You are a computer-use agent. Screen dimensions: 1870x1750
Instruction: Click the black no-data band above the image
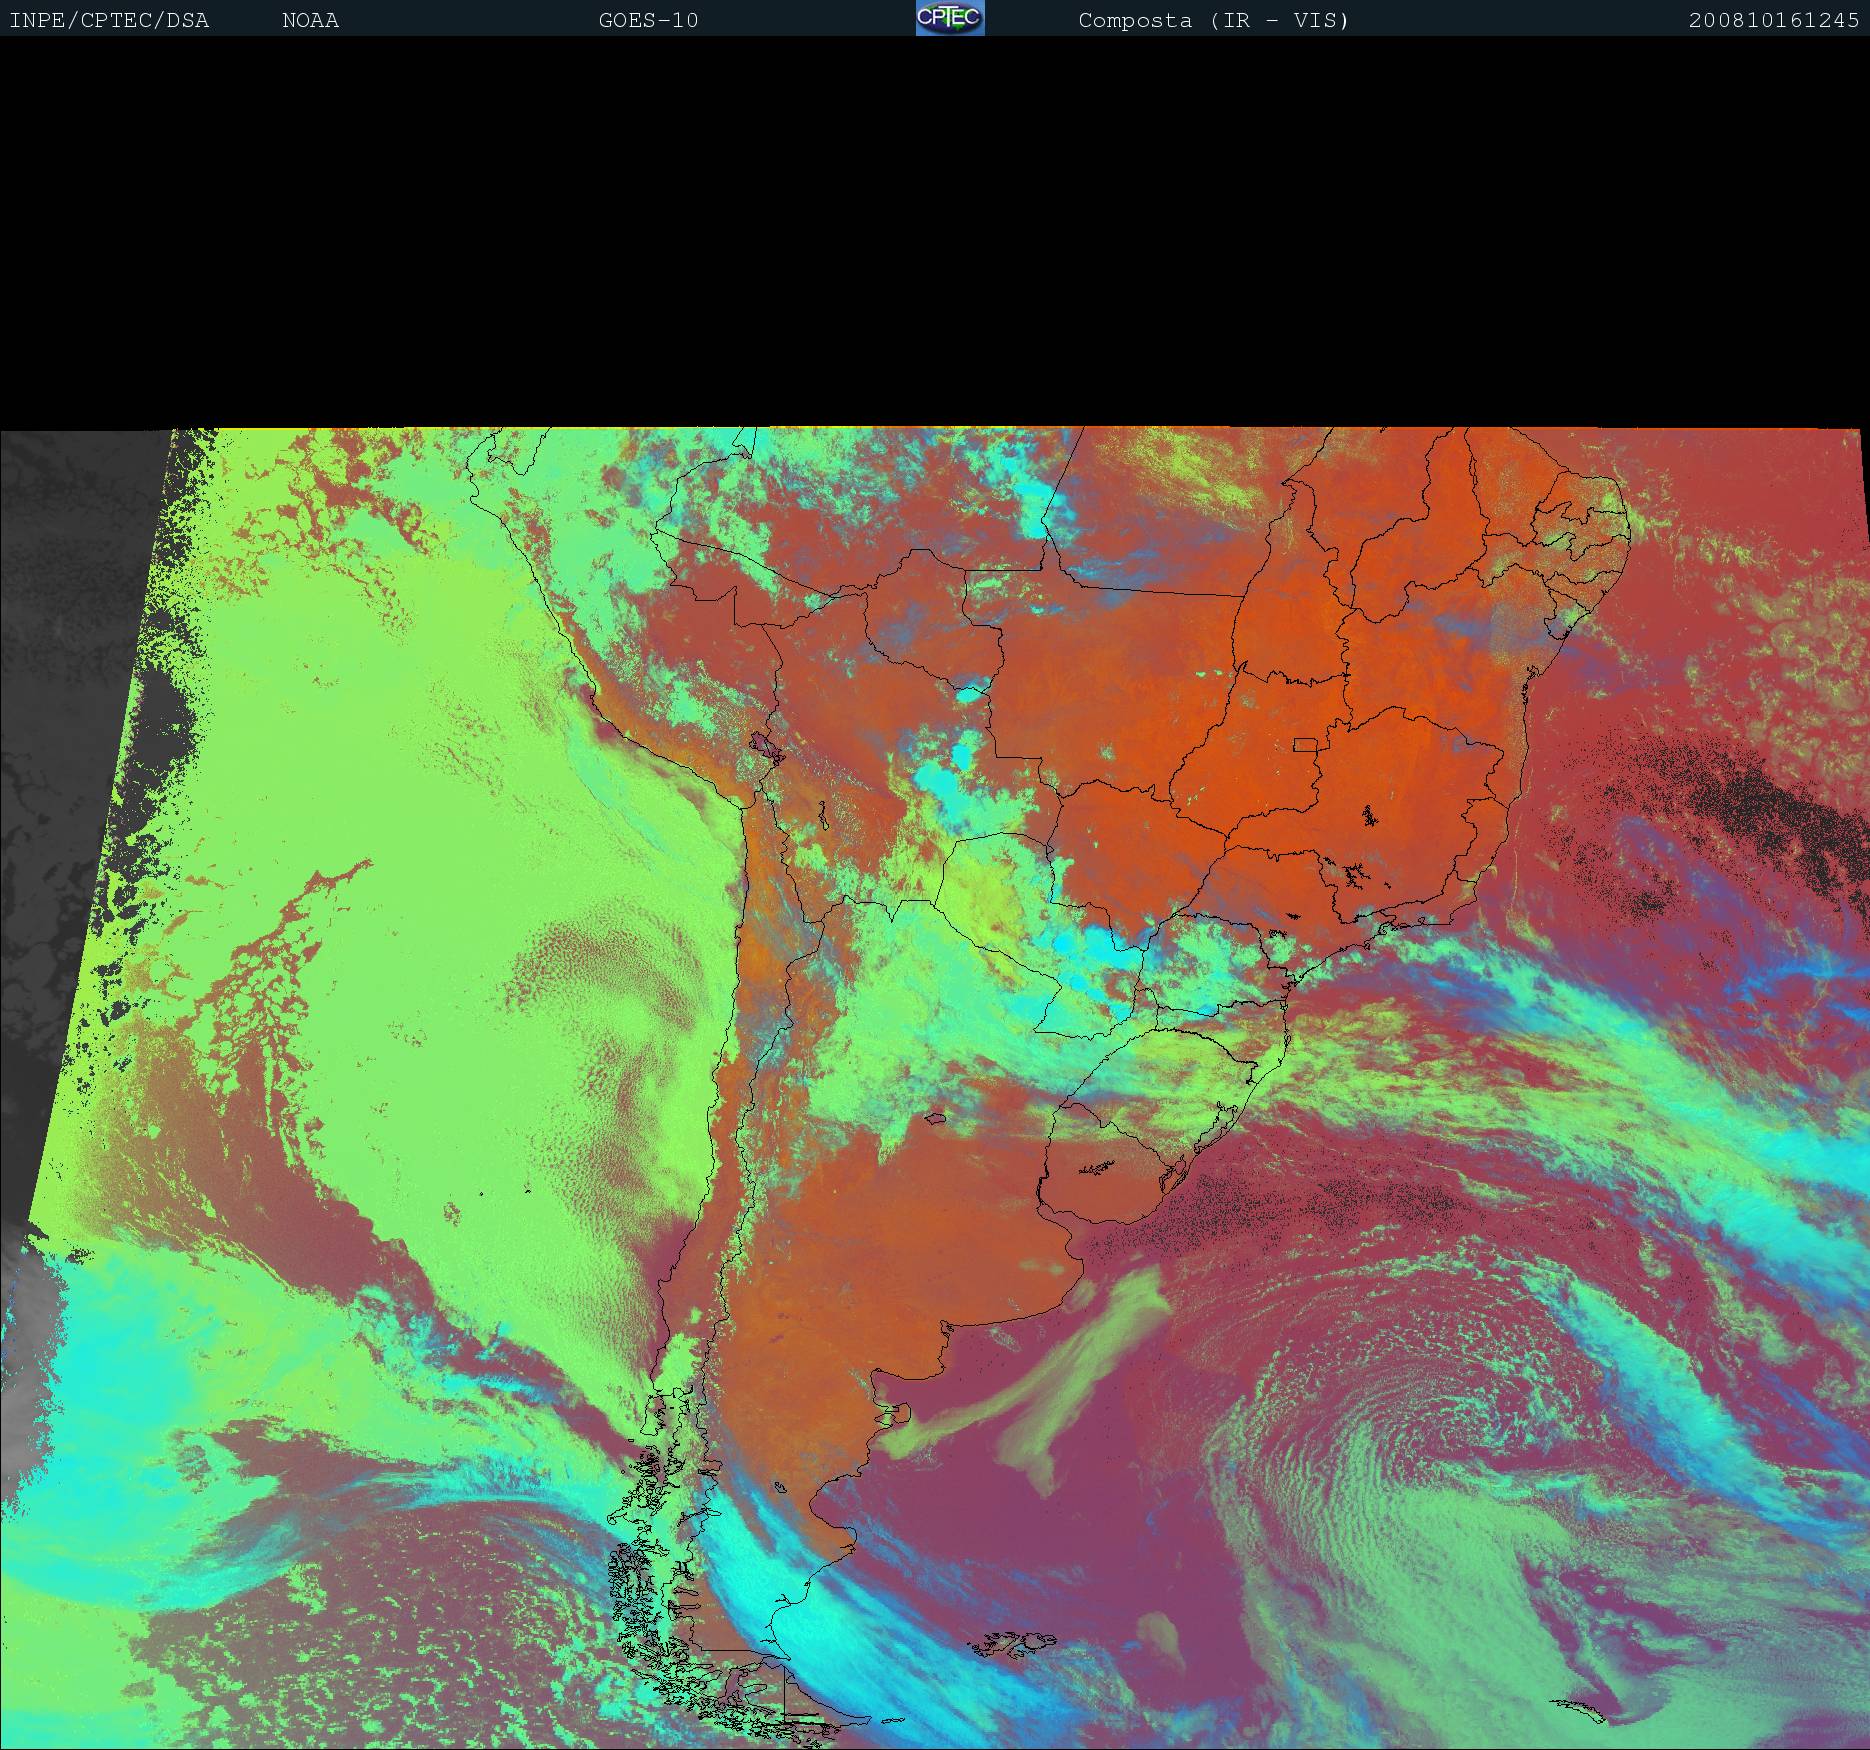(935, 230)
